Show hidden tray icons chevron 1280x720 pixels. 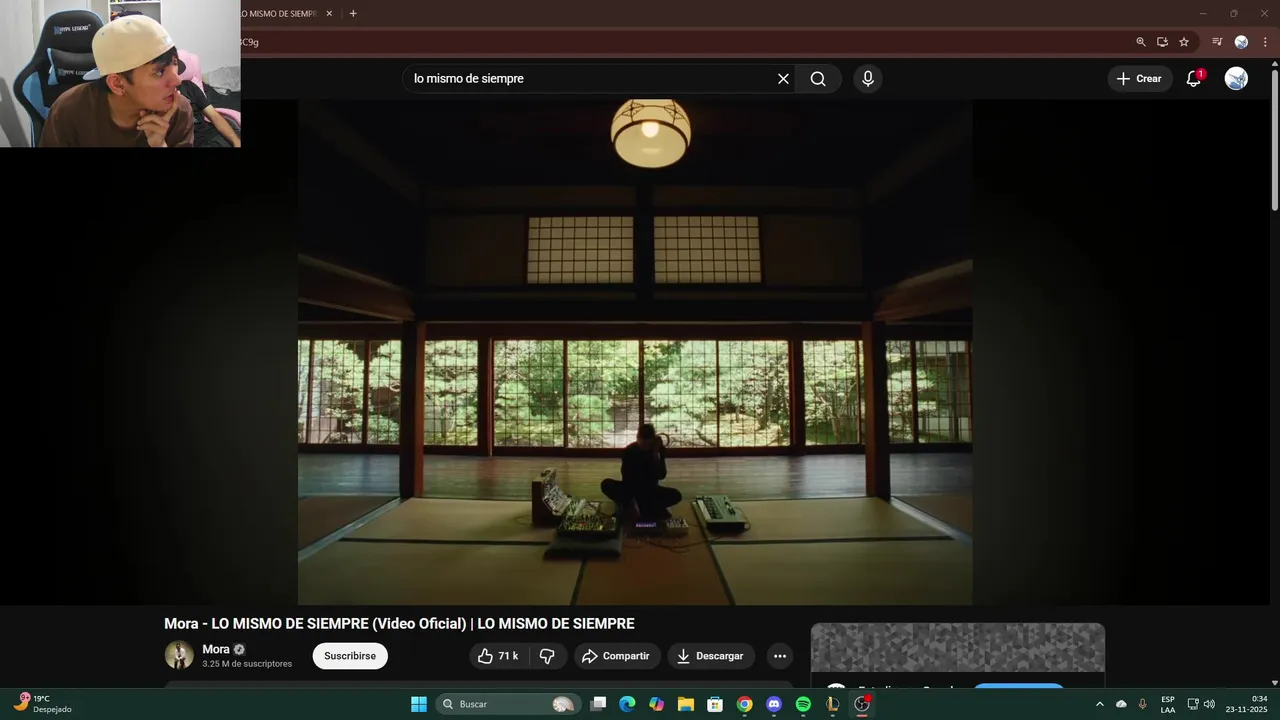tap(1100, 704)
